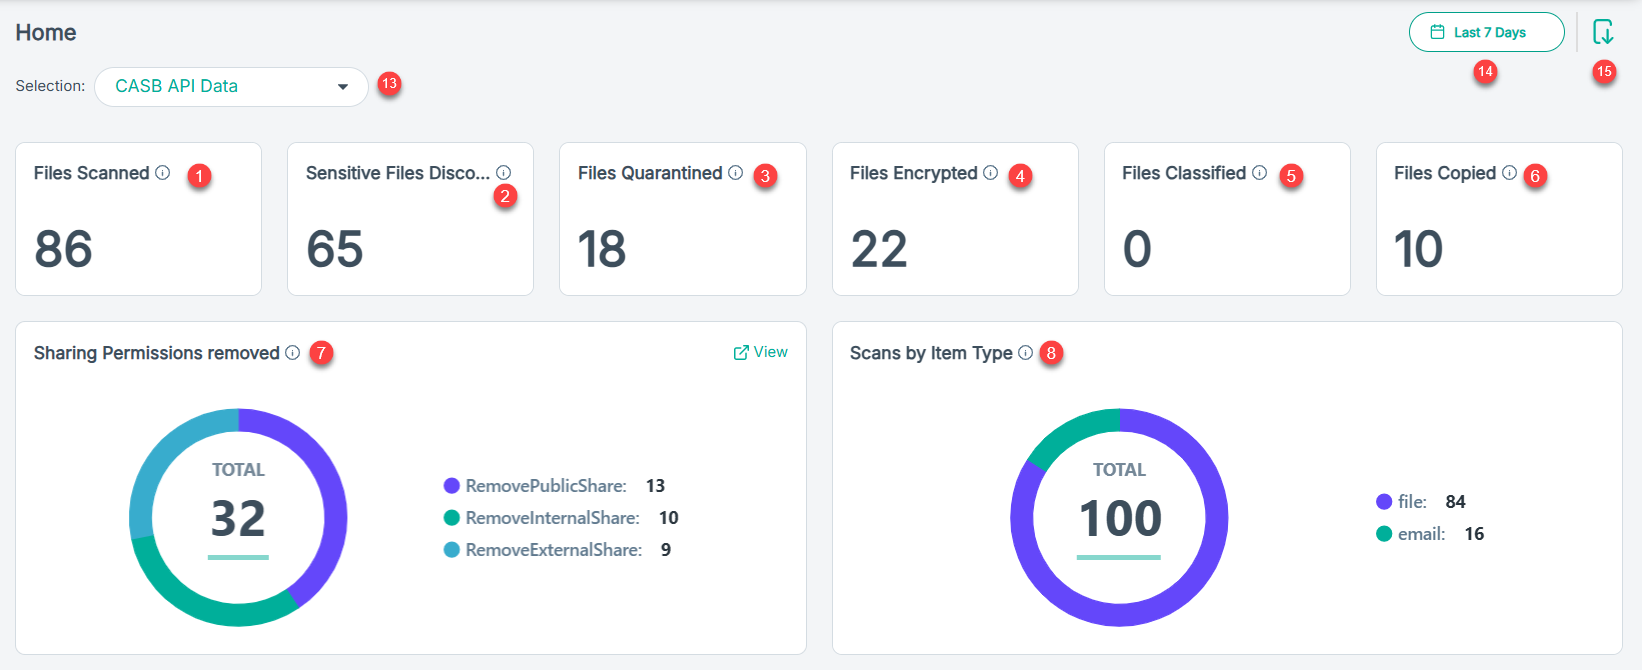Screen dimensions: 1642x670
Task: Click the info icon next to Files Scanned
Action: [x=162, y=173]
